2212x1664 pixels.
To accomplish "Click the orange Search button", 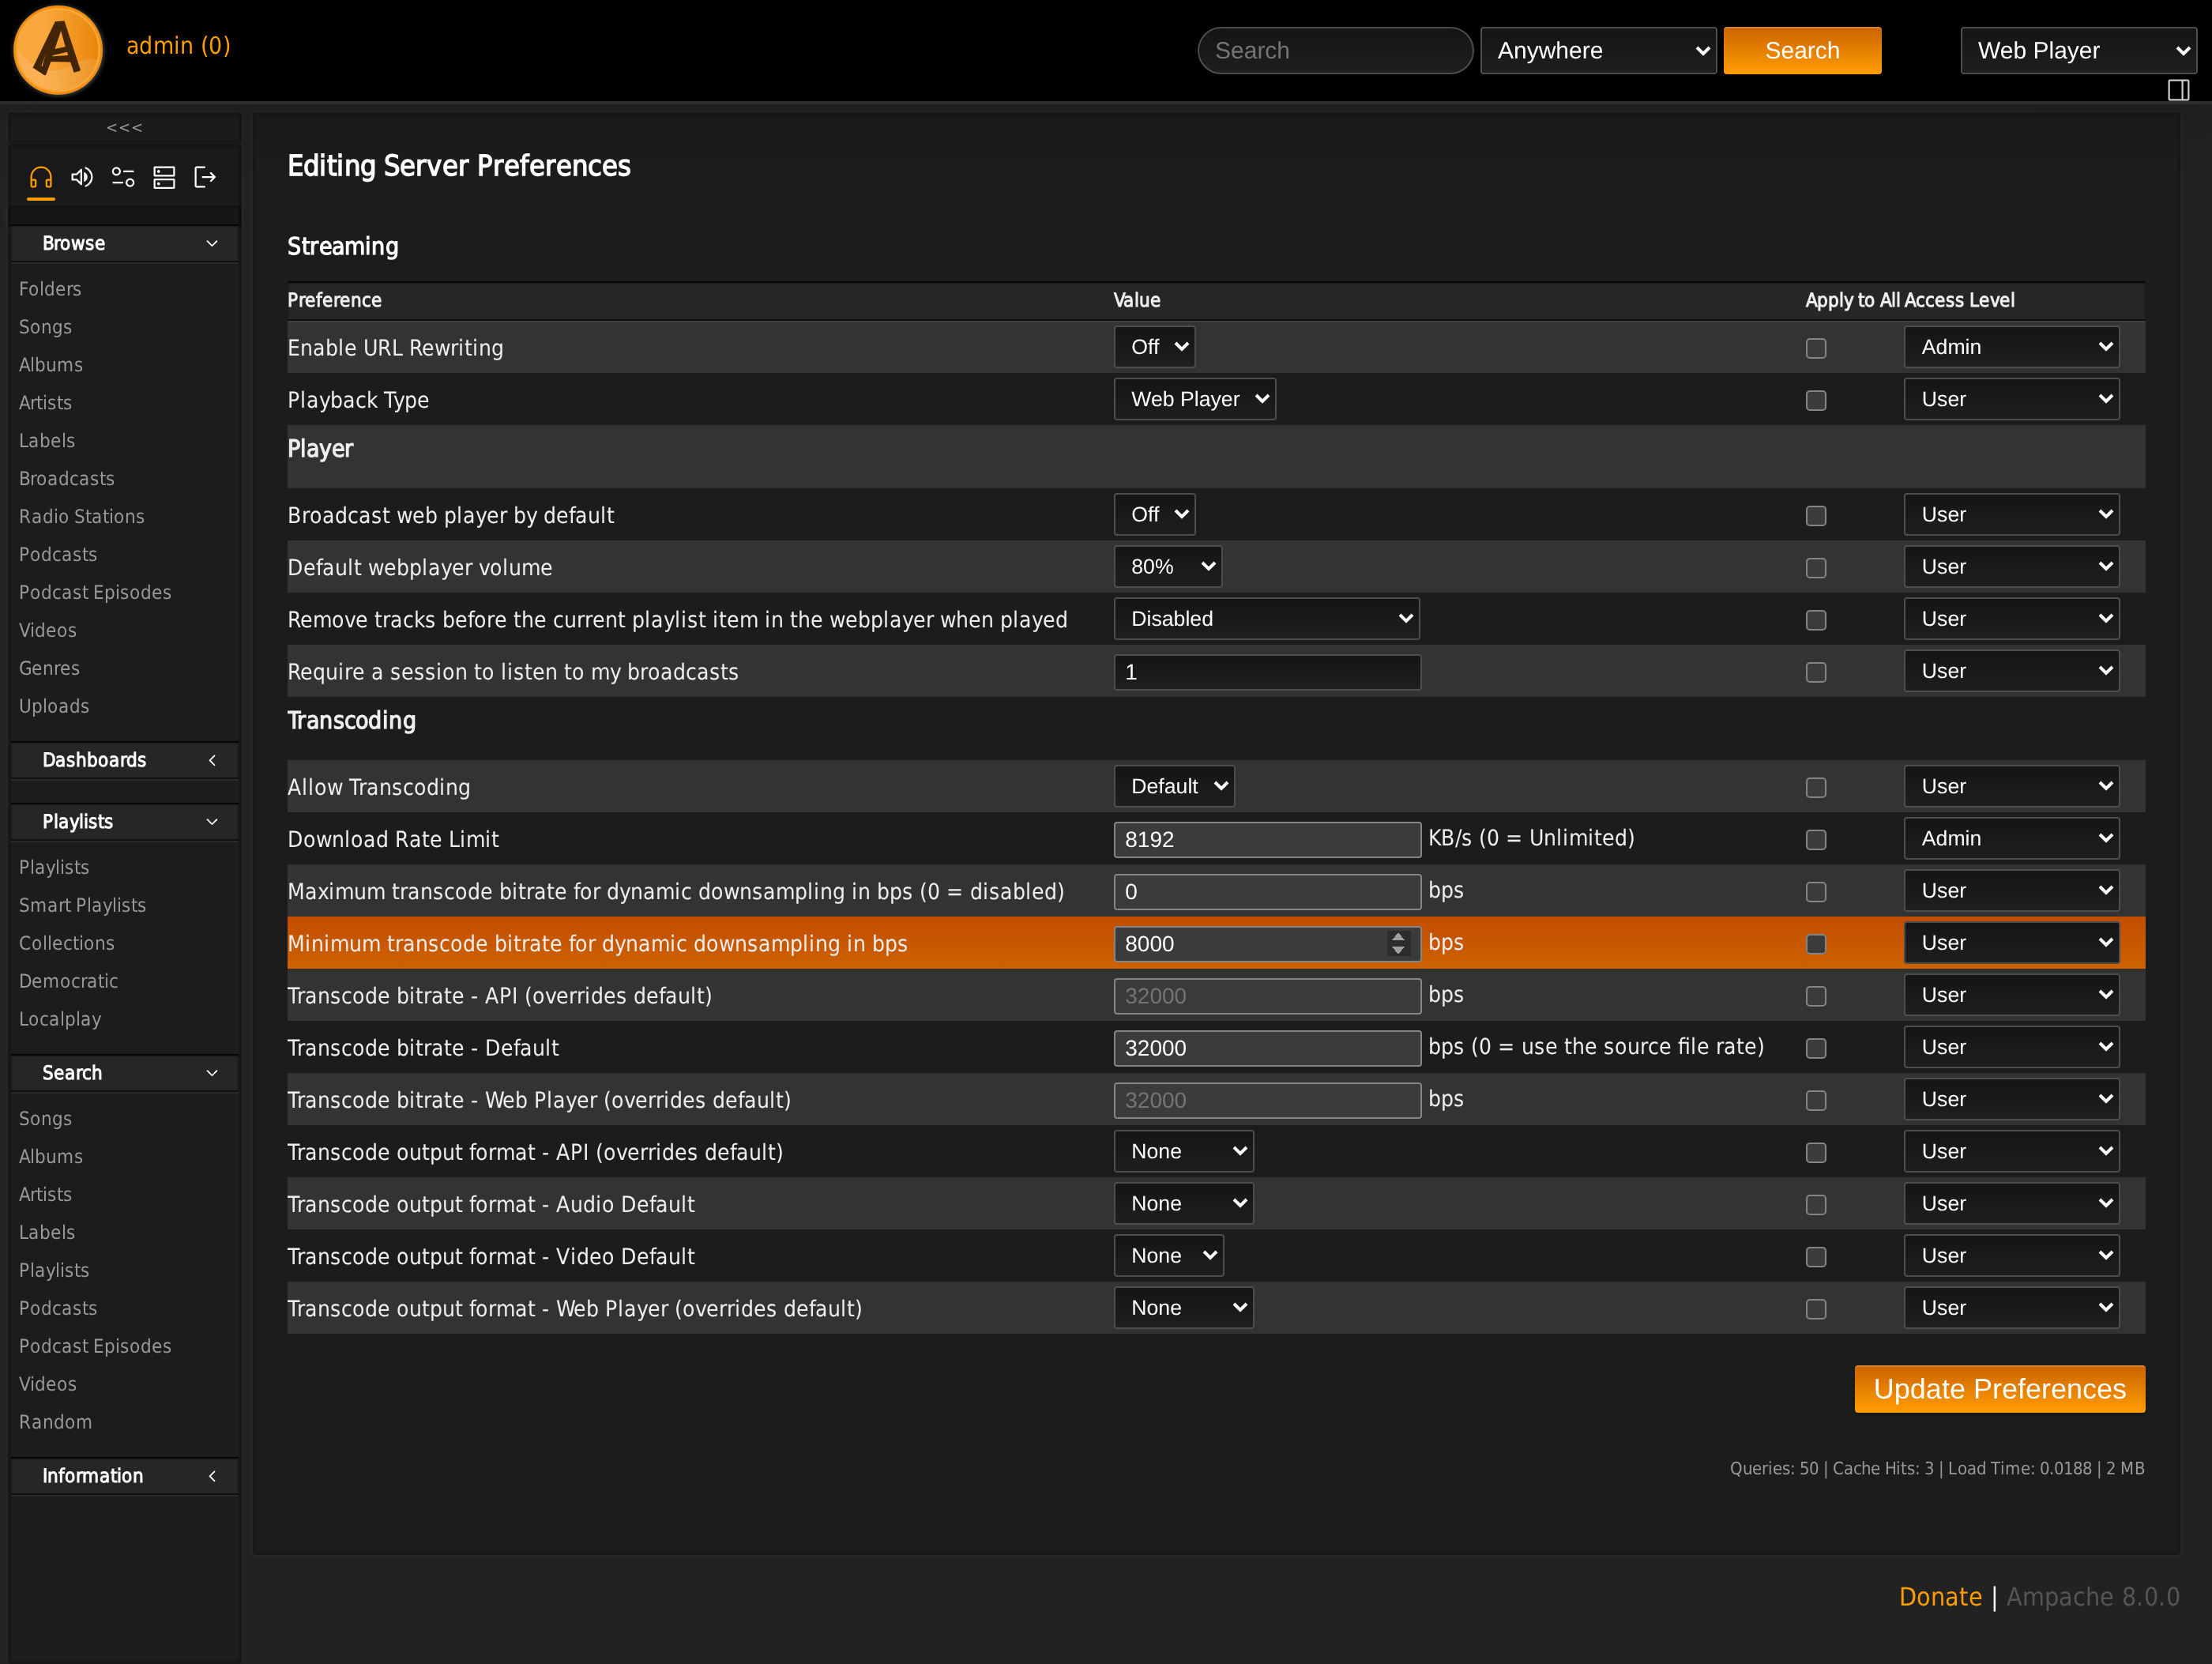I will tap(1802, 50).
